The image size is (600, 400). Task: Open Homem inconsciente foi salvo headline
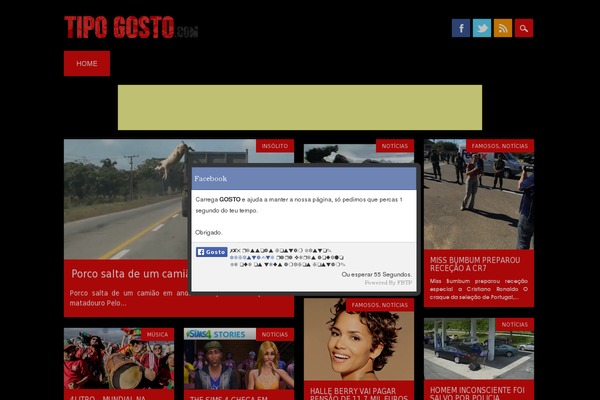477,393
